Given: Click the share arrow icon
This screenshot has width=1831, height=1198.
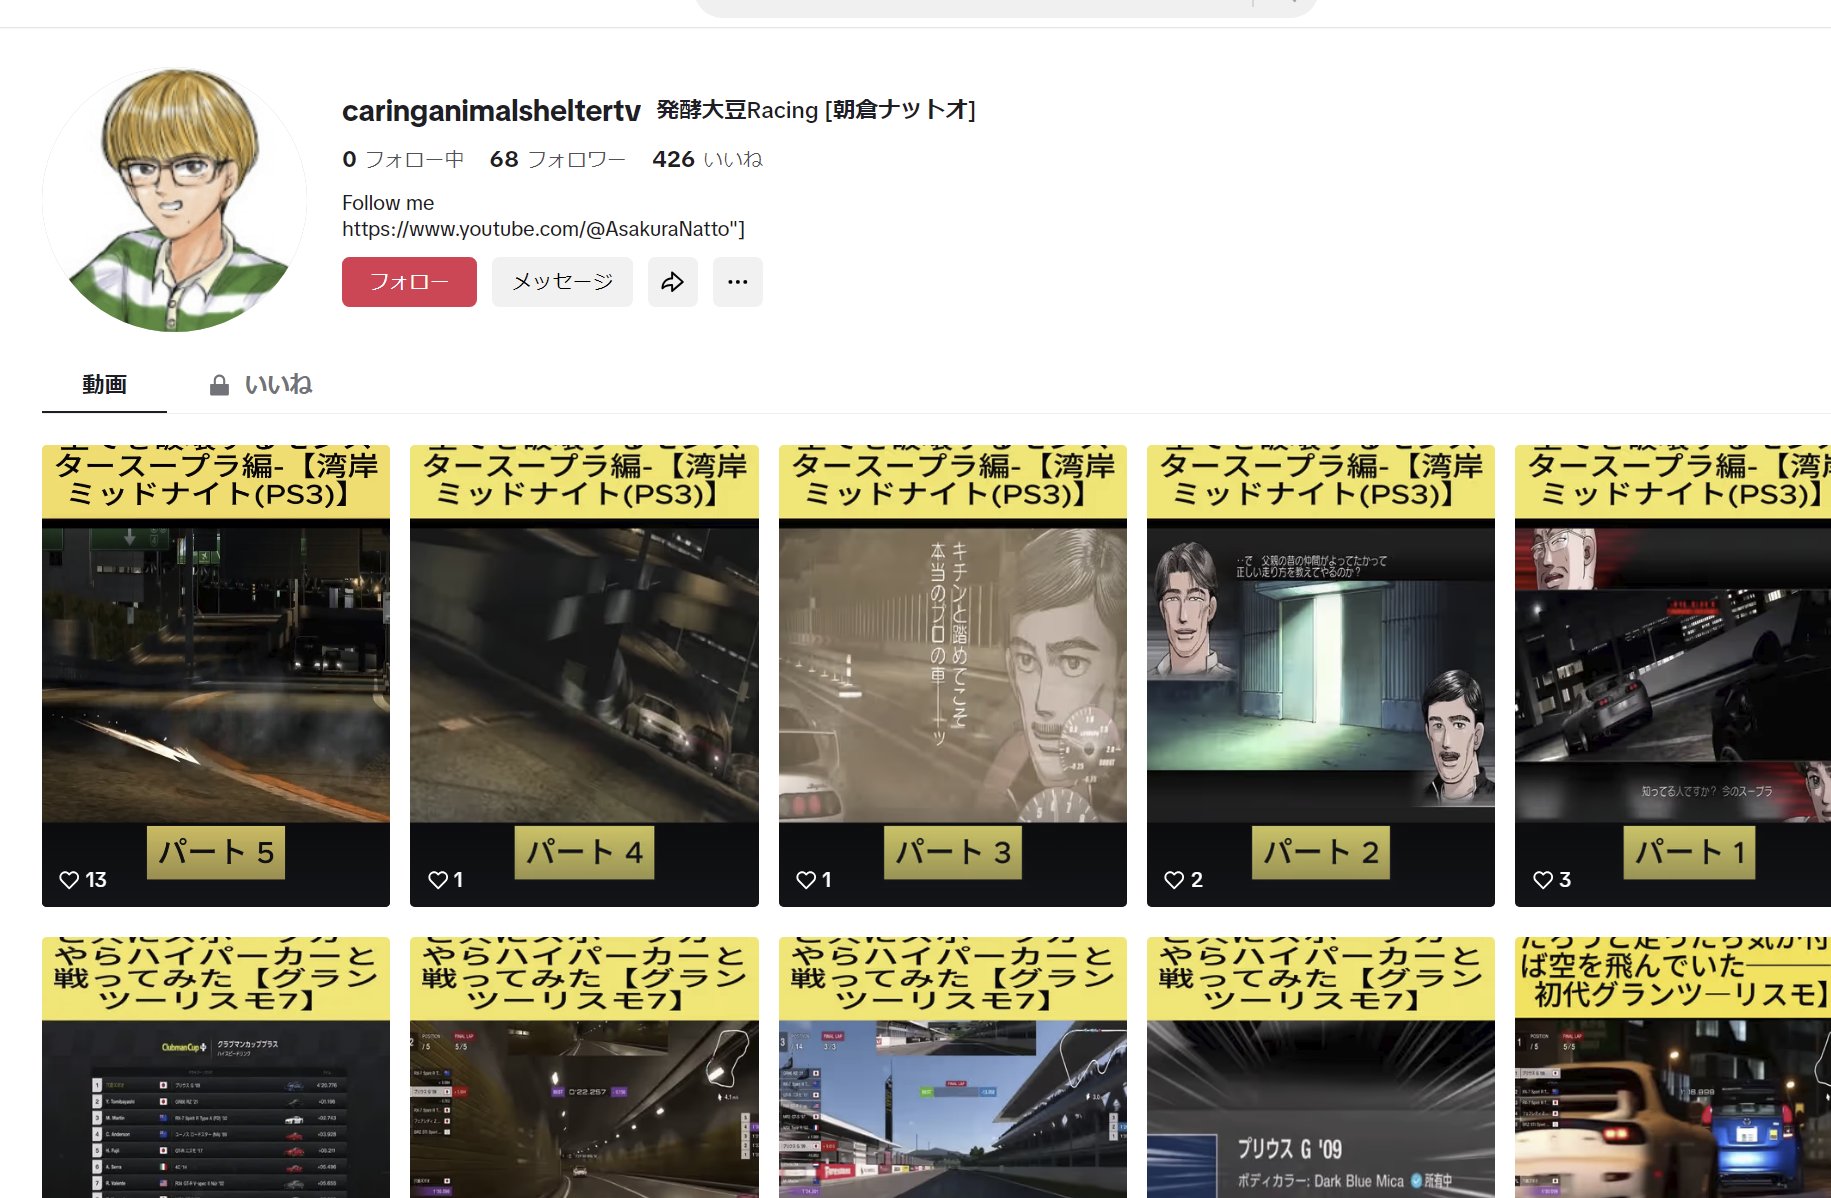Looking at the screenshot, I should (673, 282).
